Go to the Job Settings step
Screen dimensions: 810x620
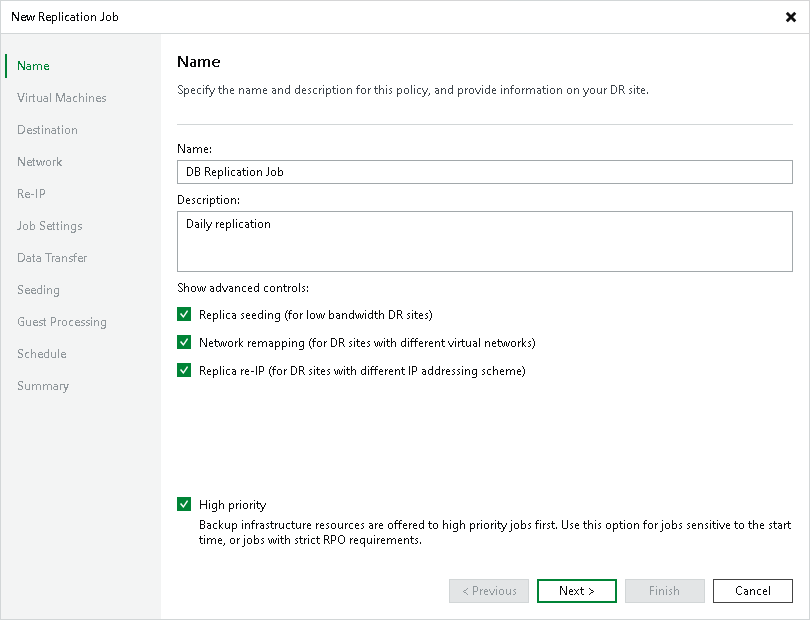pos(50,226)
